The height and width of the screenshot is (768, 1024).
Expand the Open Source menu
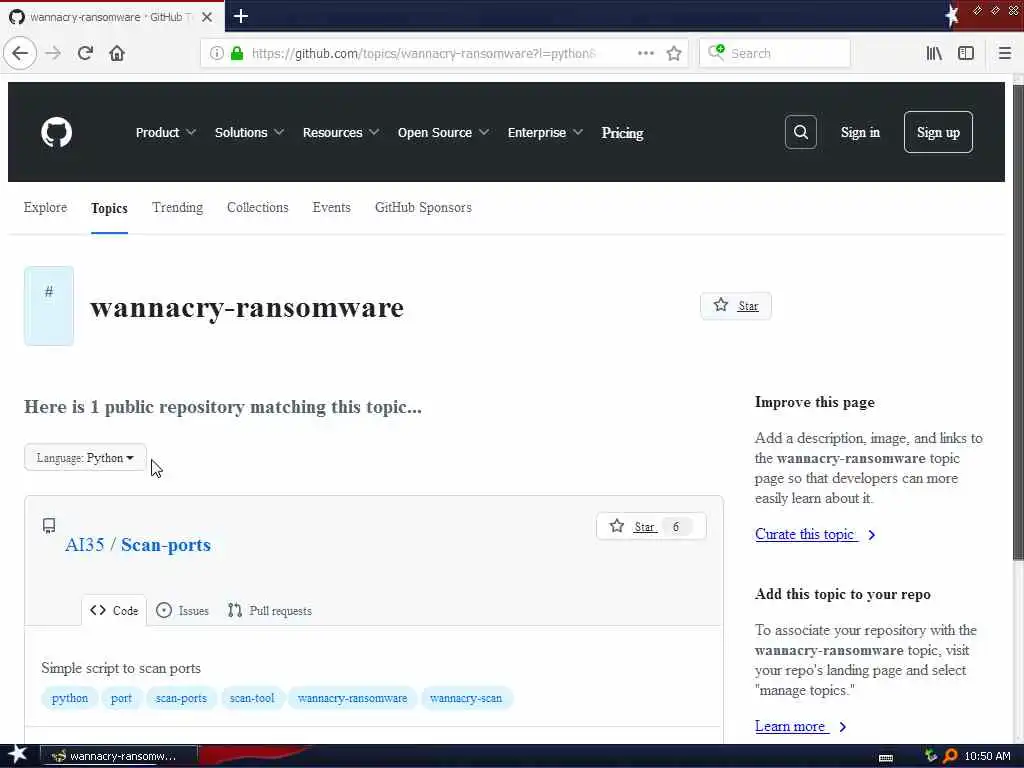443,133
